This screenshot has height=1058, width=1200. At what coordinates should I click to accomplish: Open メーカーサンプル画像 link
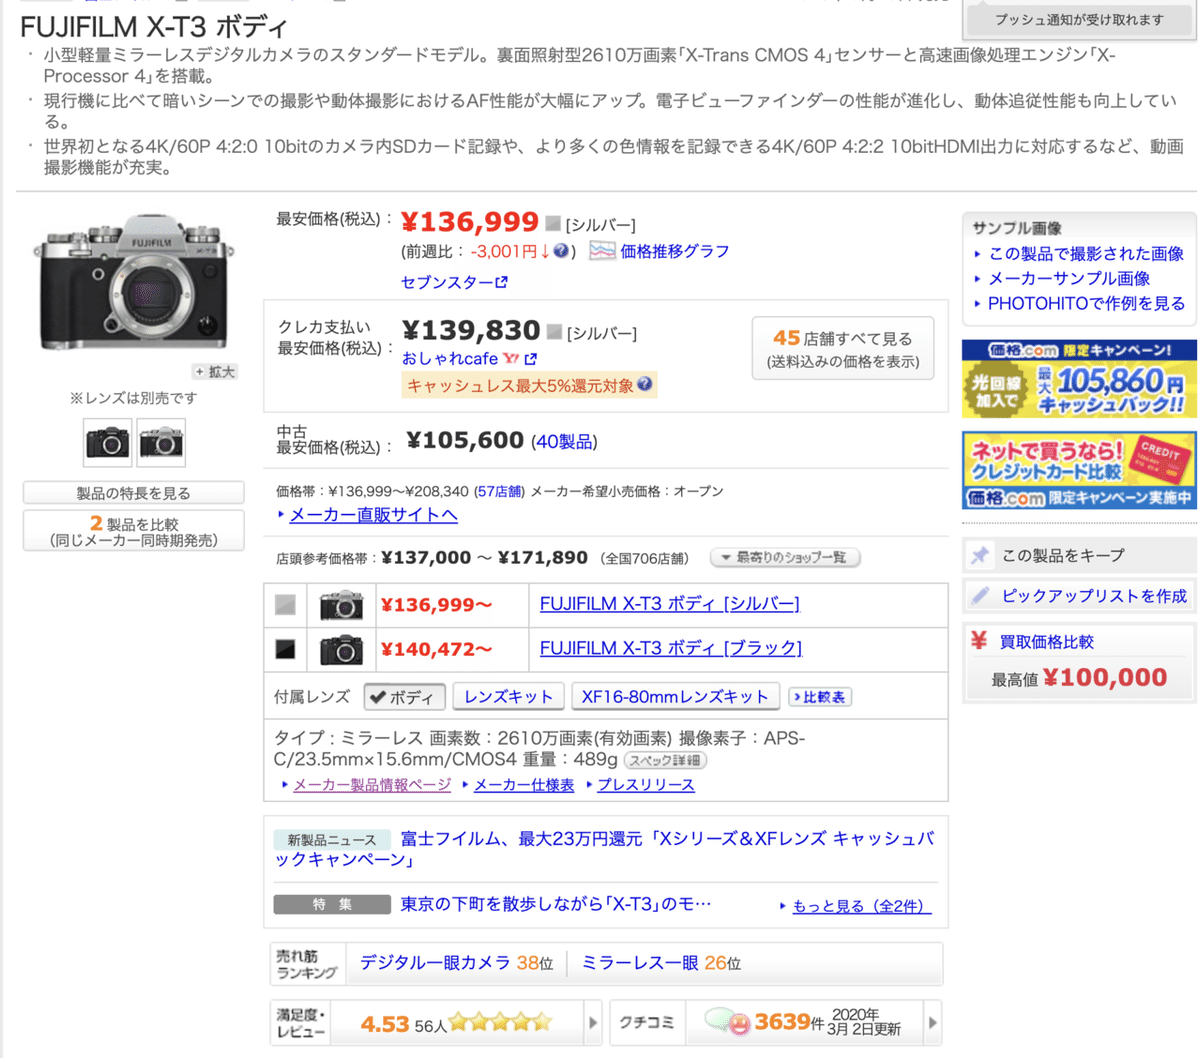point(1069,279)
